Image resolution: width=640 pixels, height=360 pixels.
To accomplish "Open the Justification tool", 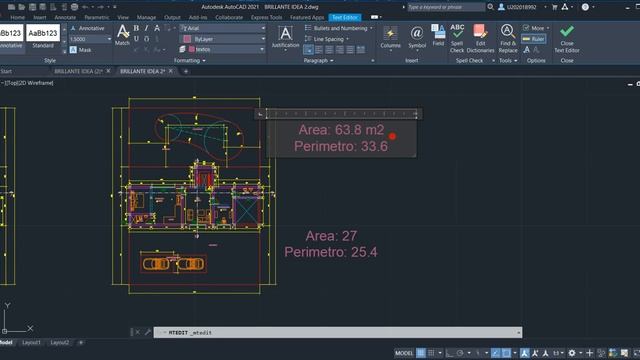I will pos(285,37).
